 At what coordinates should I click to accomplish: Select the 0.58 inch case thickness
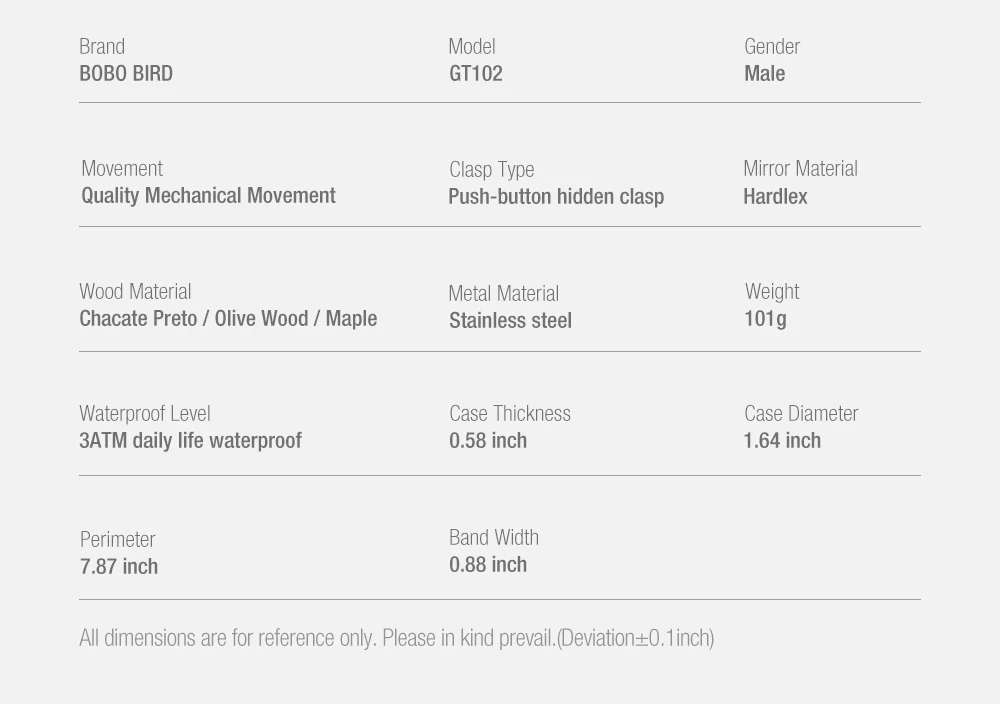tap(488, 441)
